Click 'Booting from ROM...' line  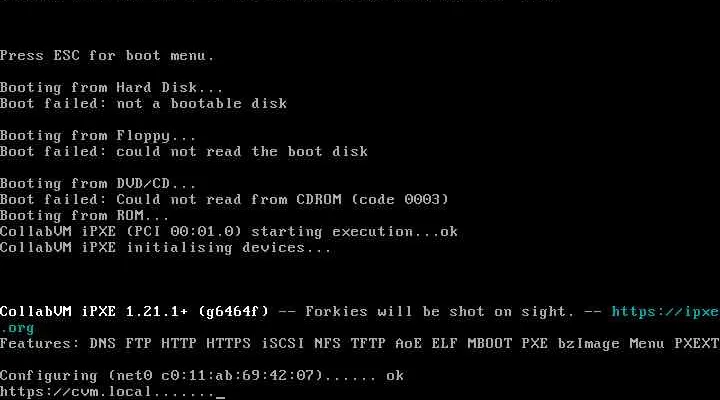tap(84, 215)
